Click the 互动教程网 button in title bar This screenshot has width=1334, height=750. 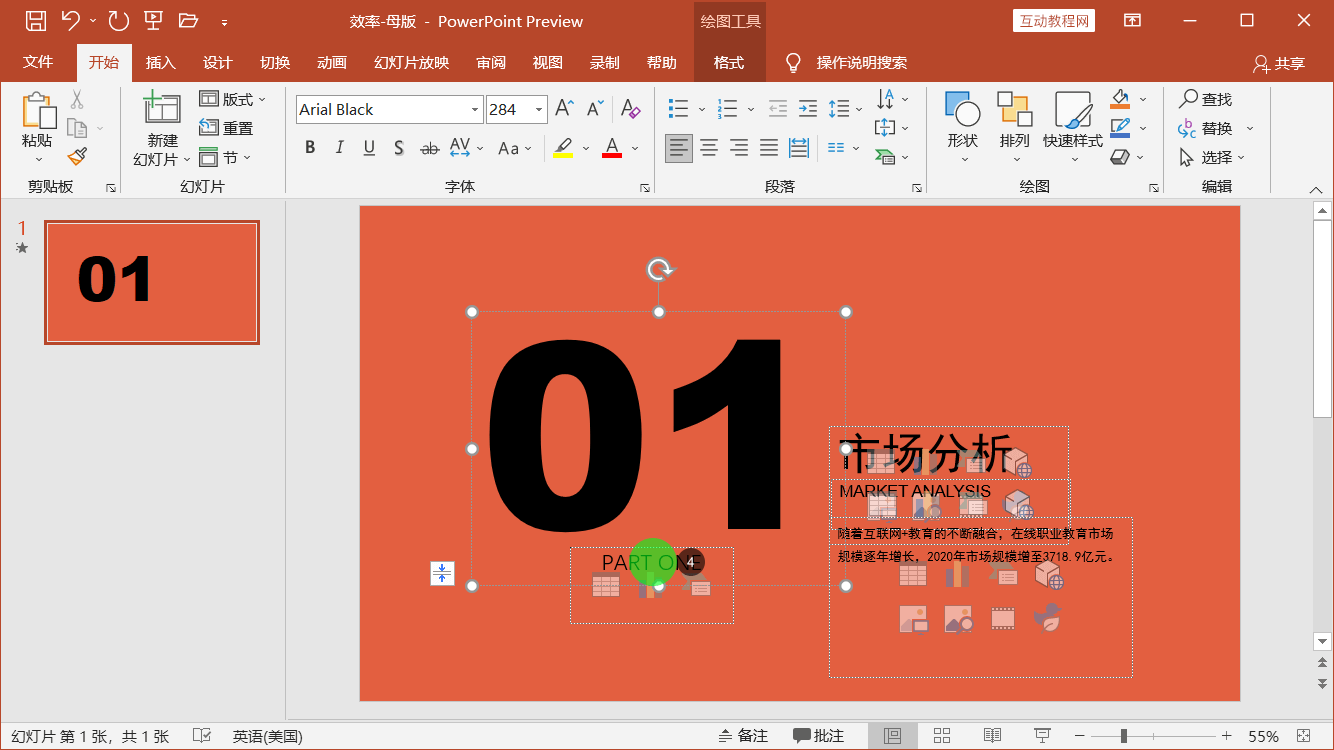pos(1054,21)
